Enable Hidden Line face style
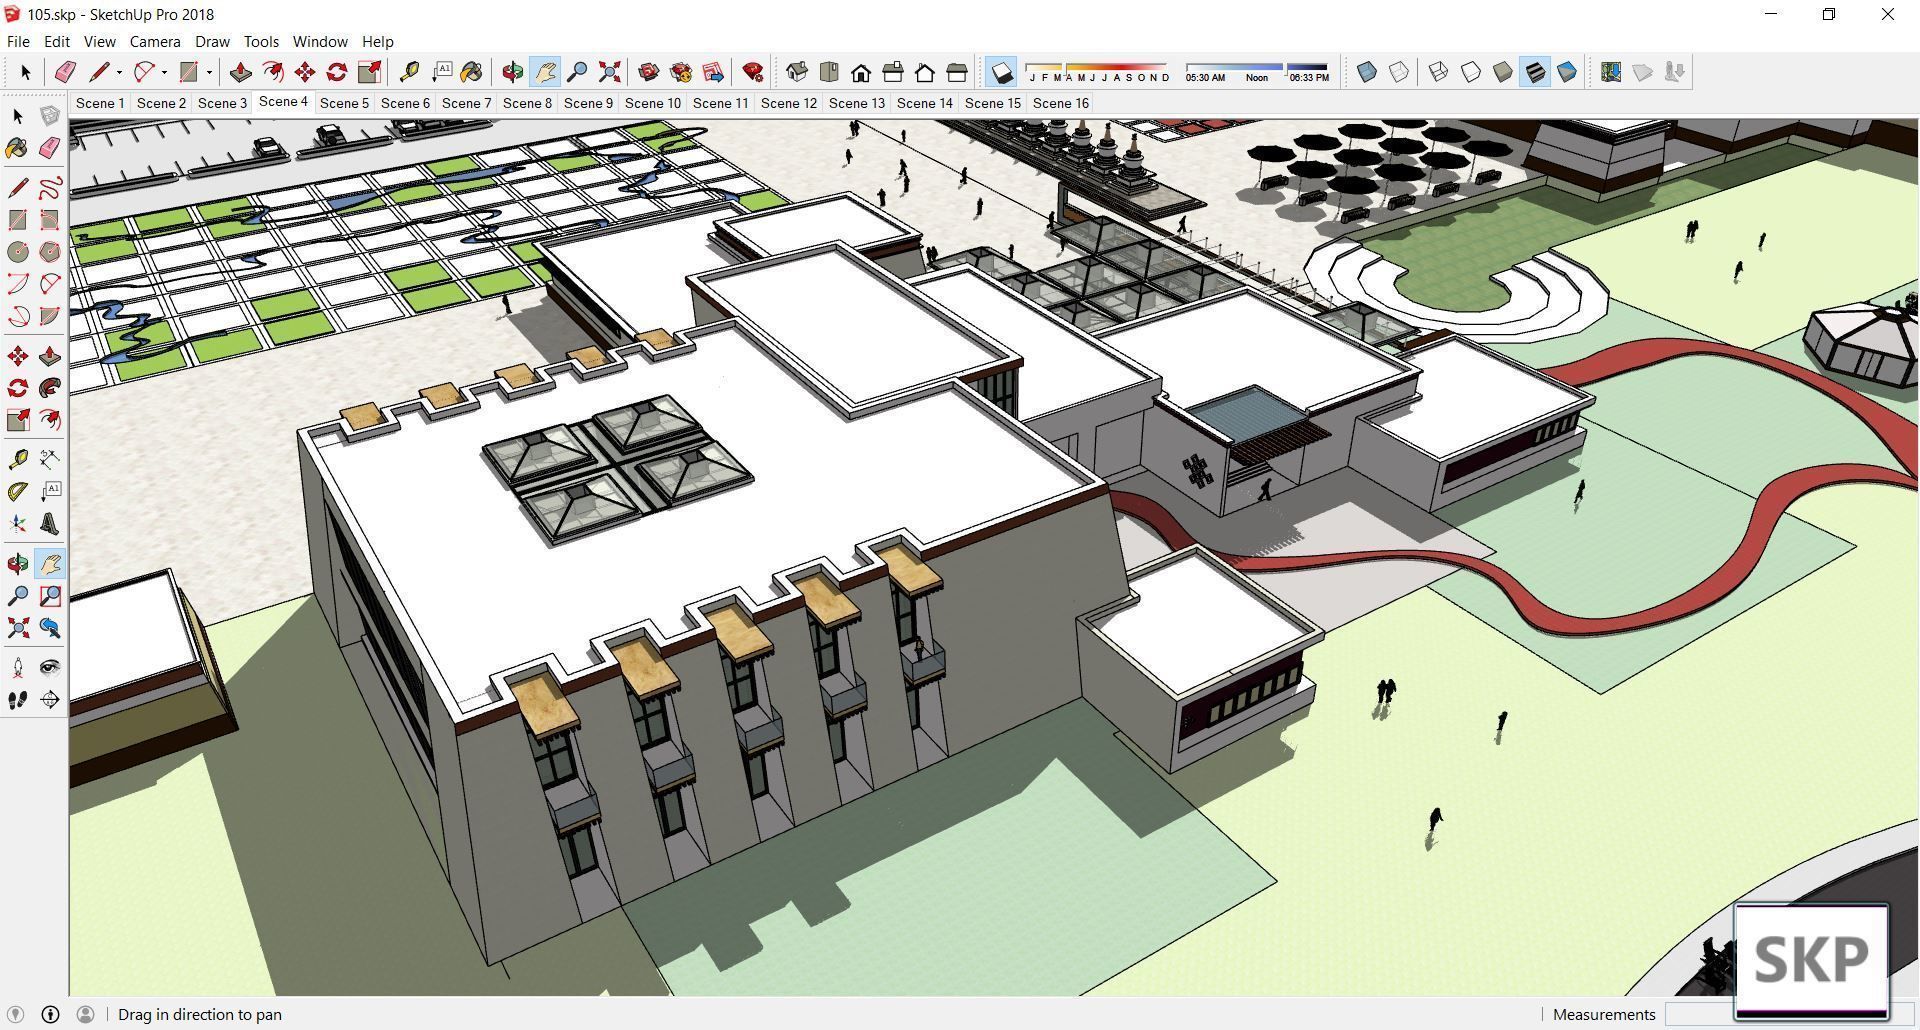This screenshot has width=1920, height=1030. 1470,72
